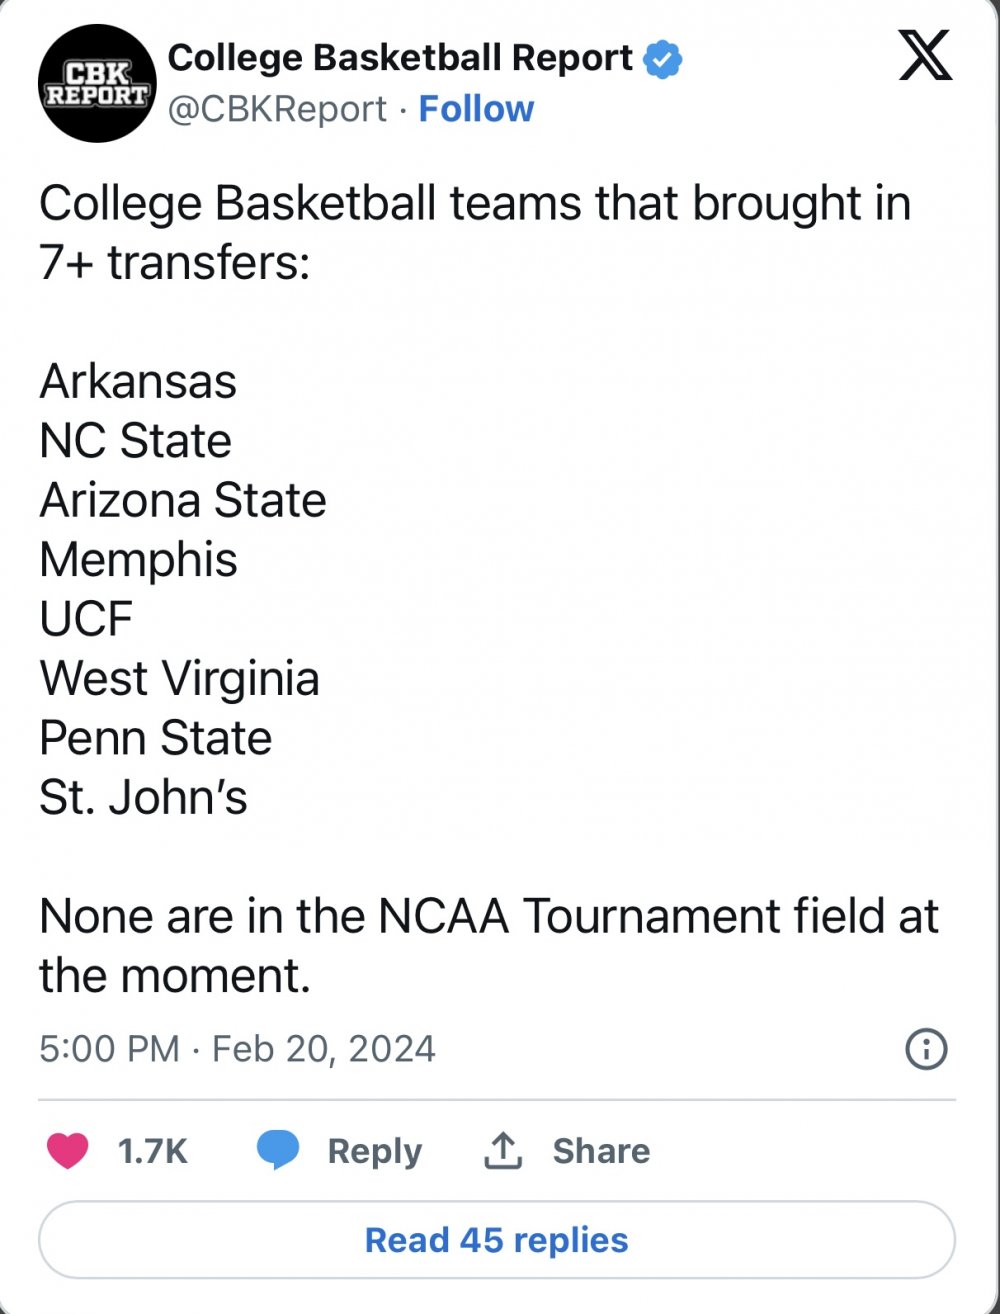Viewport: 1000px width, 1314px height.
Task: Click the blue verified badge icon
Action: (x=662, y=59)
